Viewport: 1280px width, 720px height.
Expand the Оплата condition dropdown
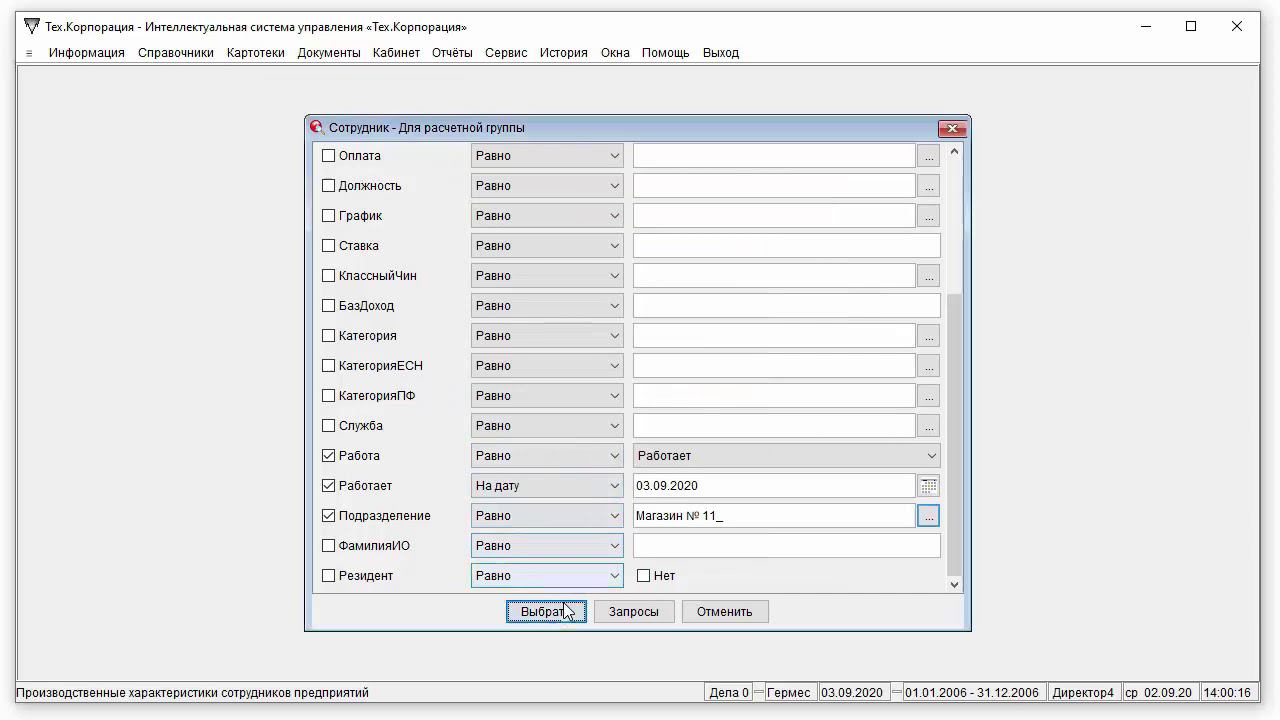click(x=547, y=156)
